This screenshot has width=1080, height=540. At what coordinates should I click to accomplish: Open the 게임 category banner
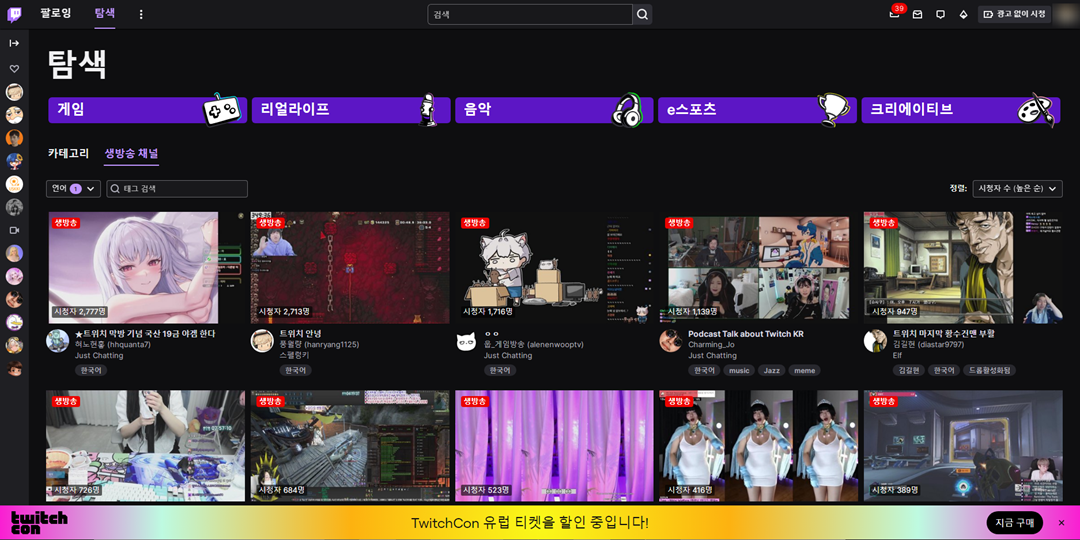coord(147,110)
